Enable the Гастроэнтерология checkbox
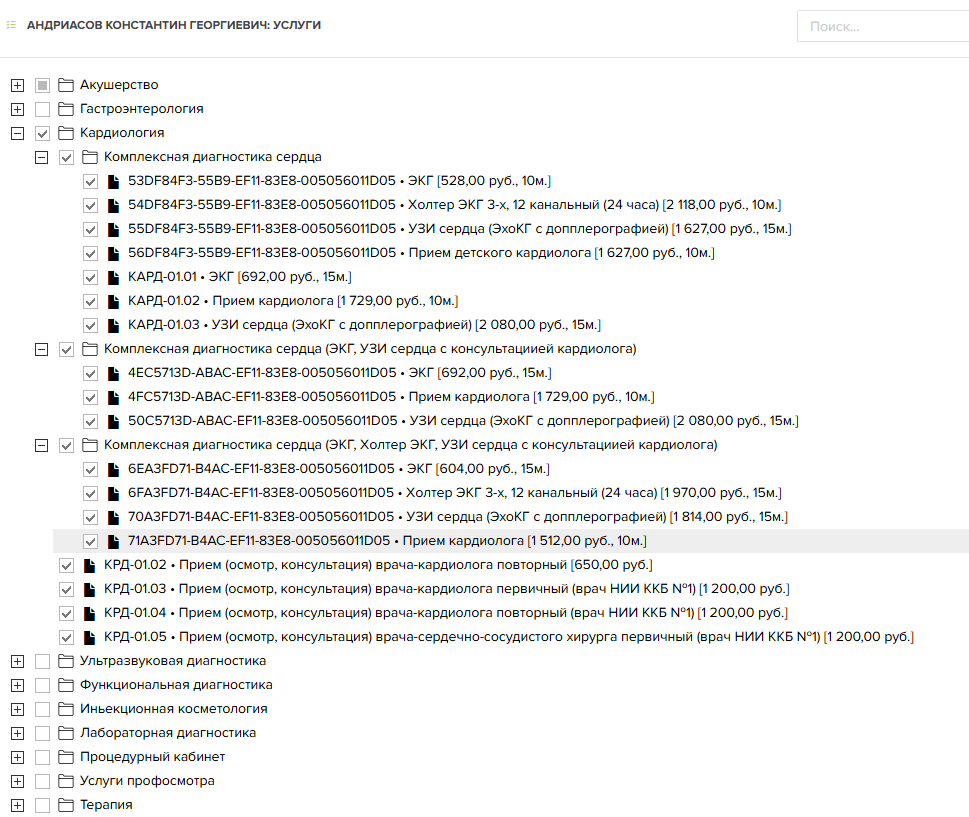This screenshot has height=817, width=969. (x=42, y=109)
